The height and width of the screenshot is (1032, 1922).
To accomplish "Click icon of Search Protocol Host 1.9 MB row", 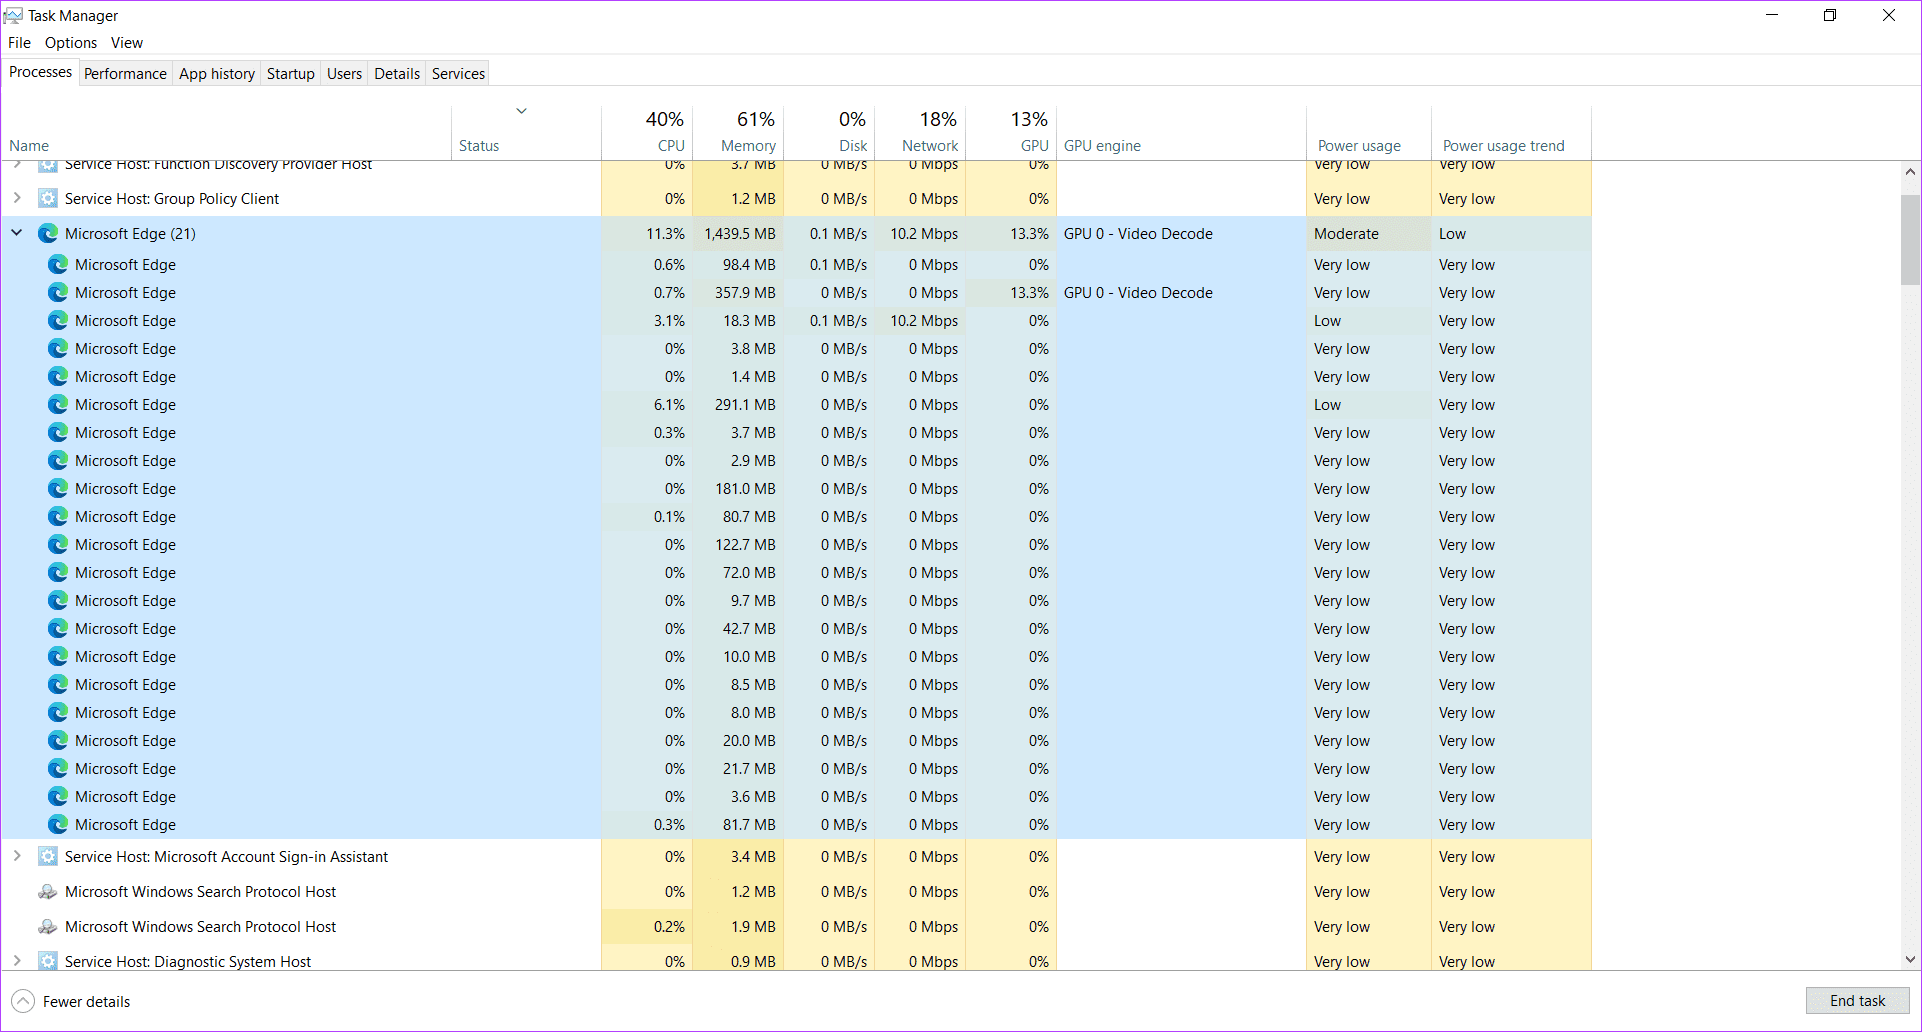I will [x=48, y=926].
